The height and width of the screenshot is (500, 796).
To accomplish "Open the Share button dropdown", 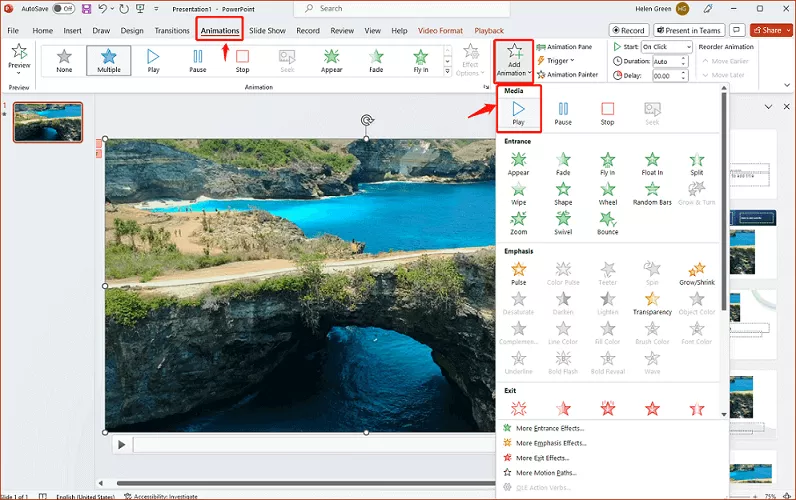I will [x=788, y=30].
